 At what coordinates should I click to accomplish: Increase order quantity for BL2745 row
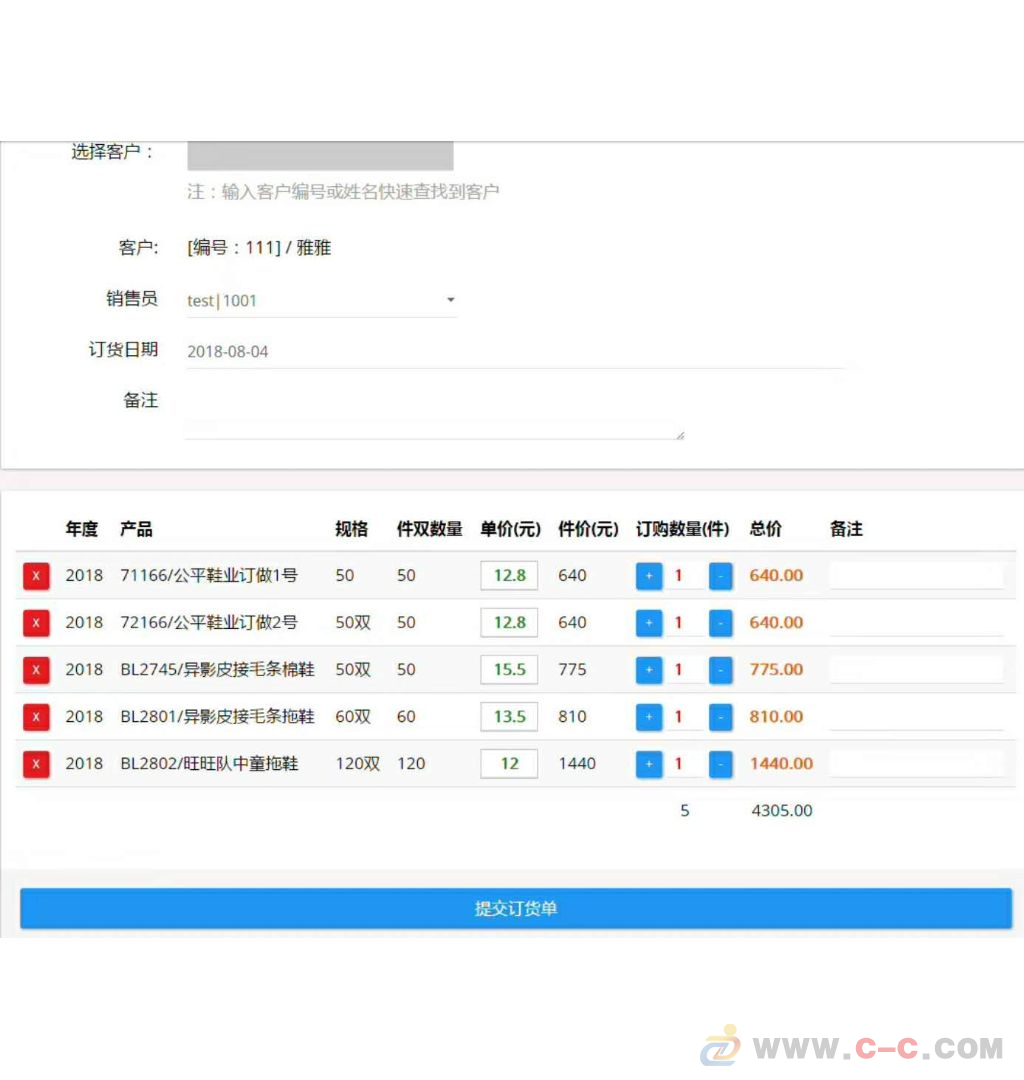[x=648, y=670]
